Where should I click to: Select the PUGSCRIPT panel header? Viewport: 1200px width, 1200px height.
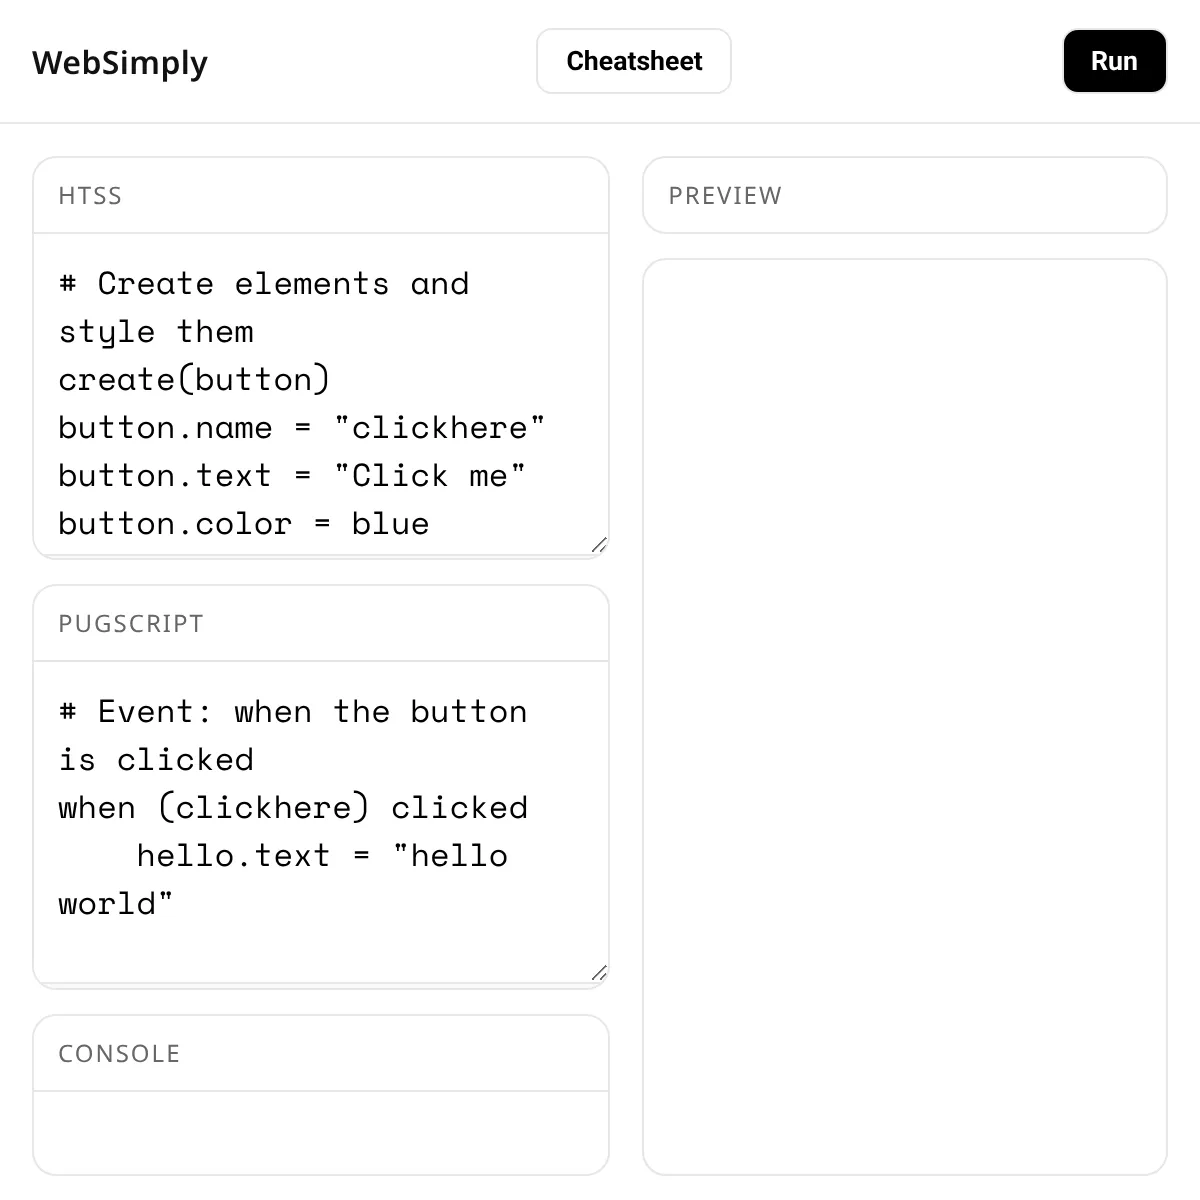click(x=321, y=624)
